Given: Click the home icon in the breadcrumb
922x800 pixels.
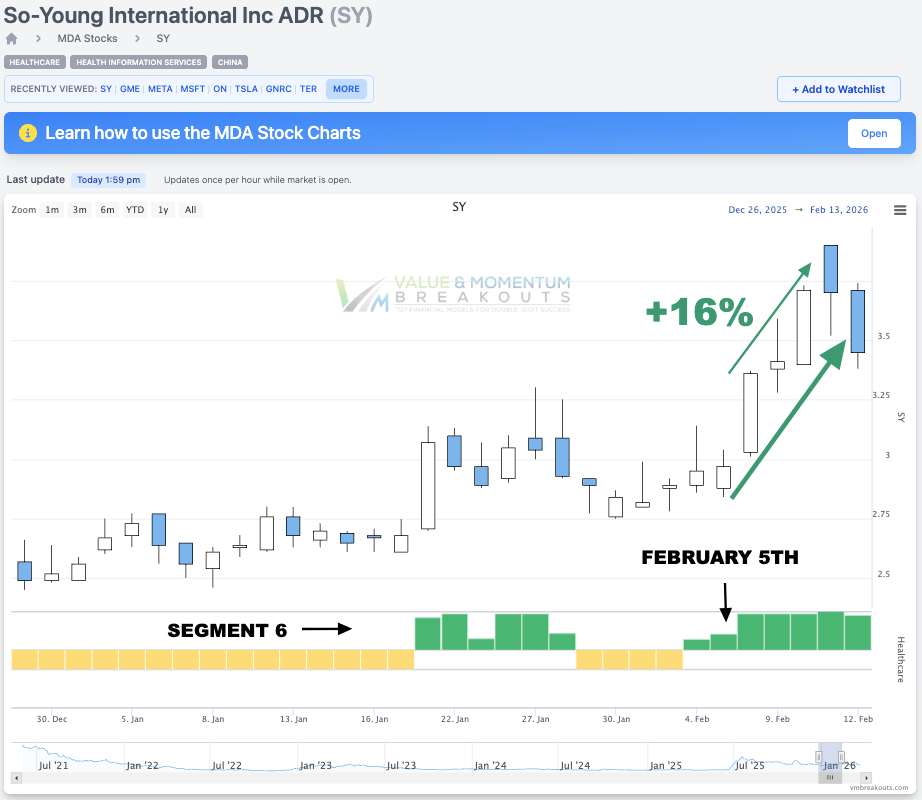Looking at the screenshot, I should point(10,37).
